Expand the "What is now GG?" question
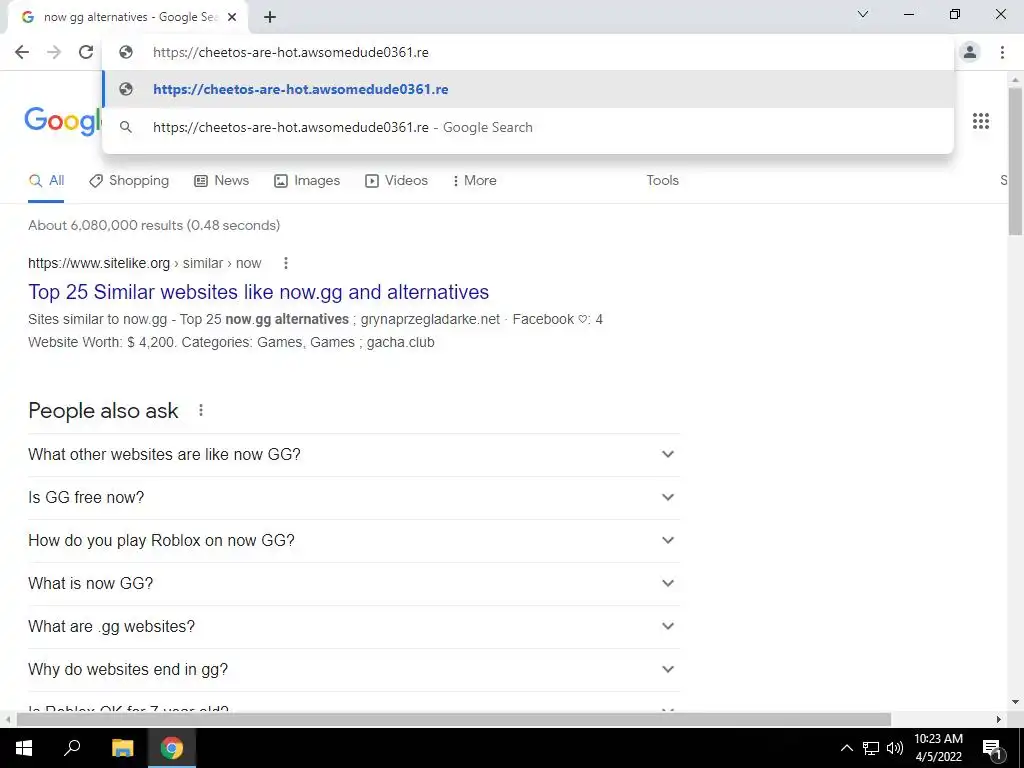This screenshot has width=1024, height=768. click(354, 583)
